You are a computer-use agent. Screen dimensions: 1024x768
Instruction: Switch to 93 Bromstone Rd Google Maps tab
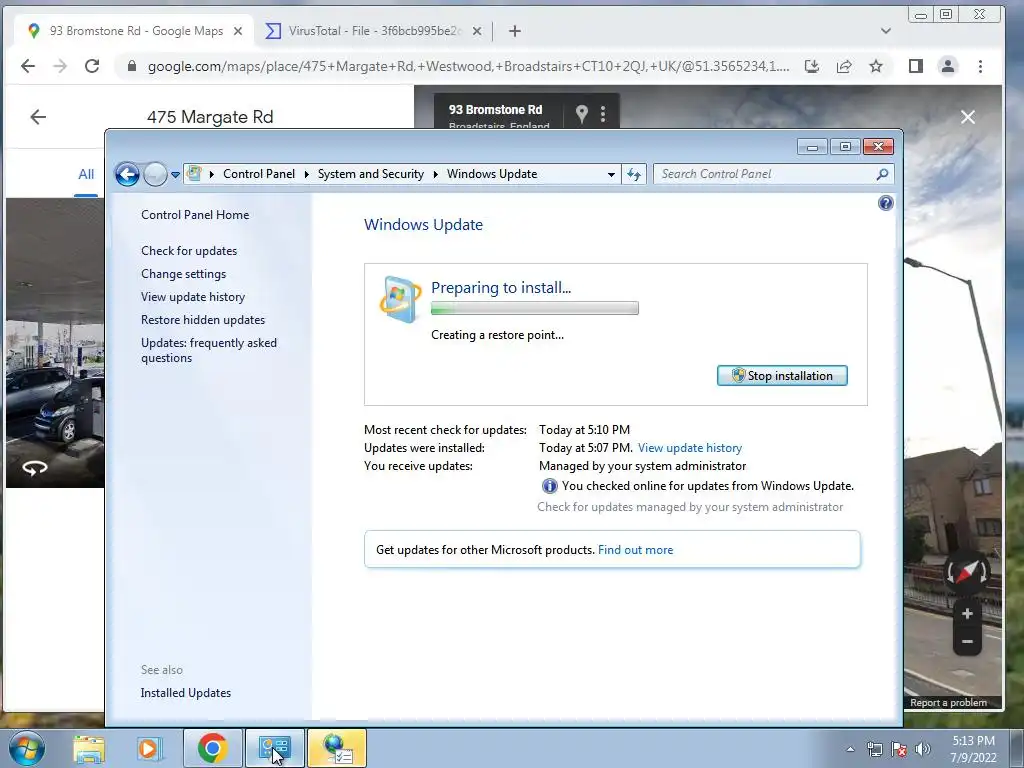136,31
